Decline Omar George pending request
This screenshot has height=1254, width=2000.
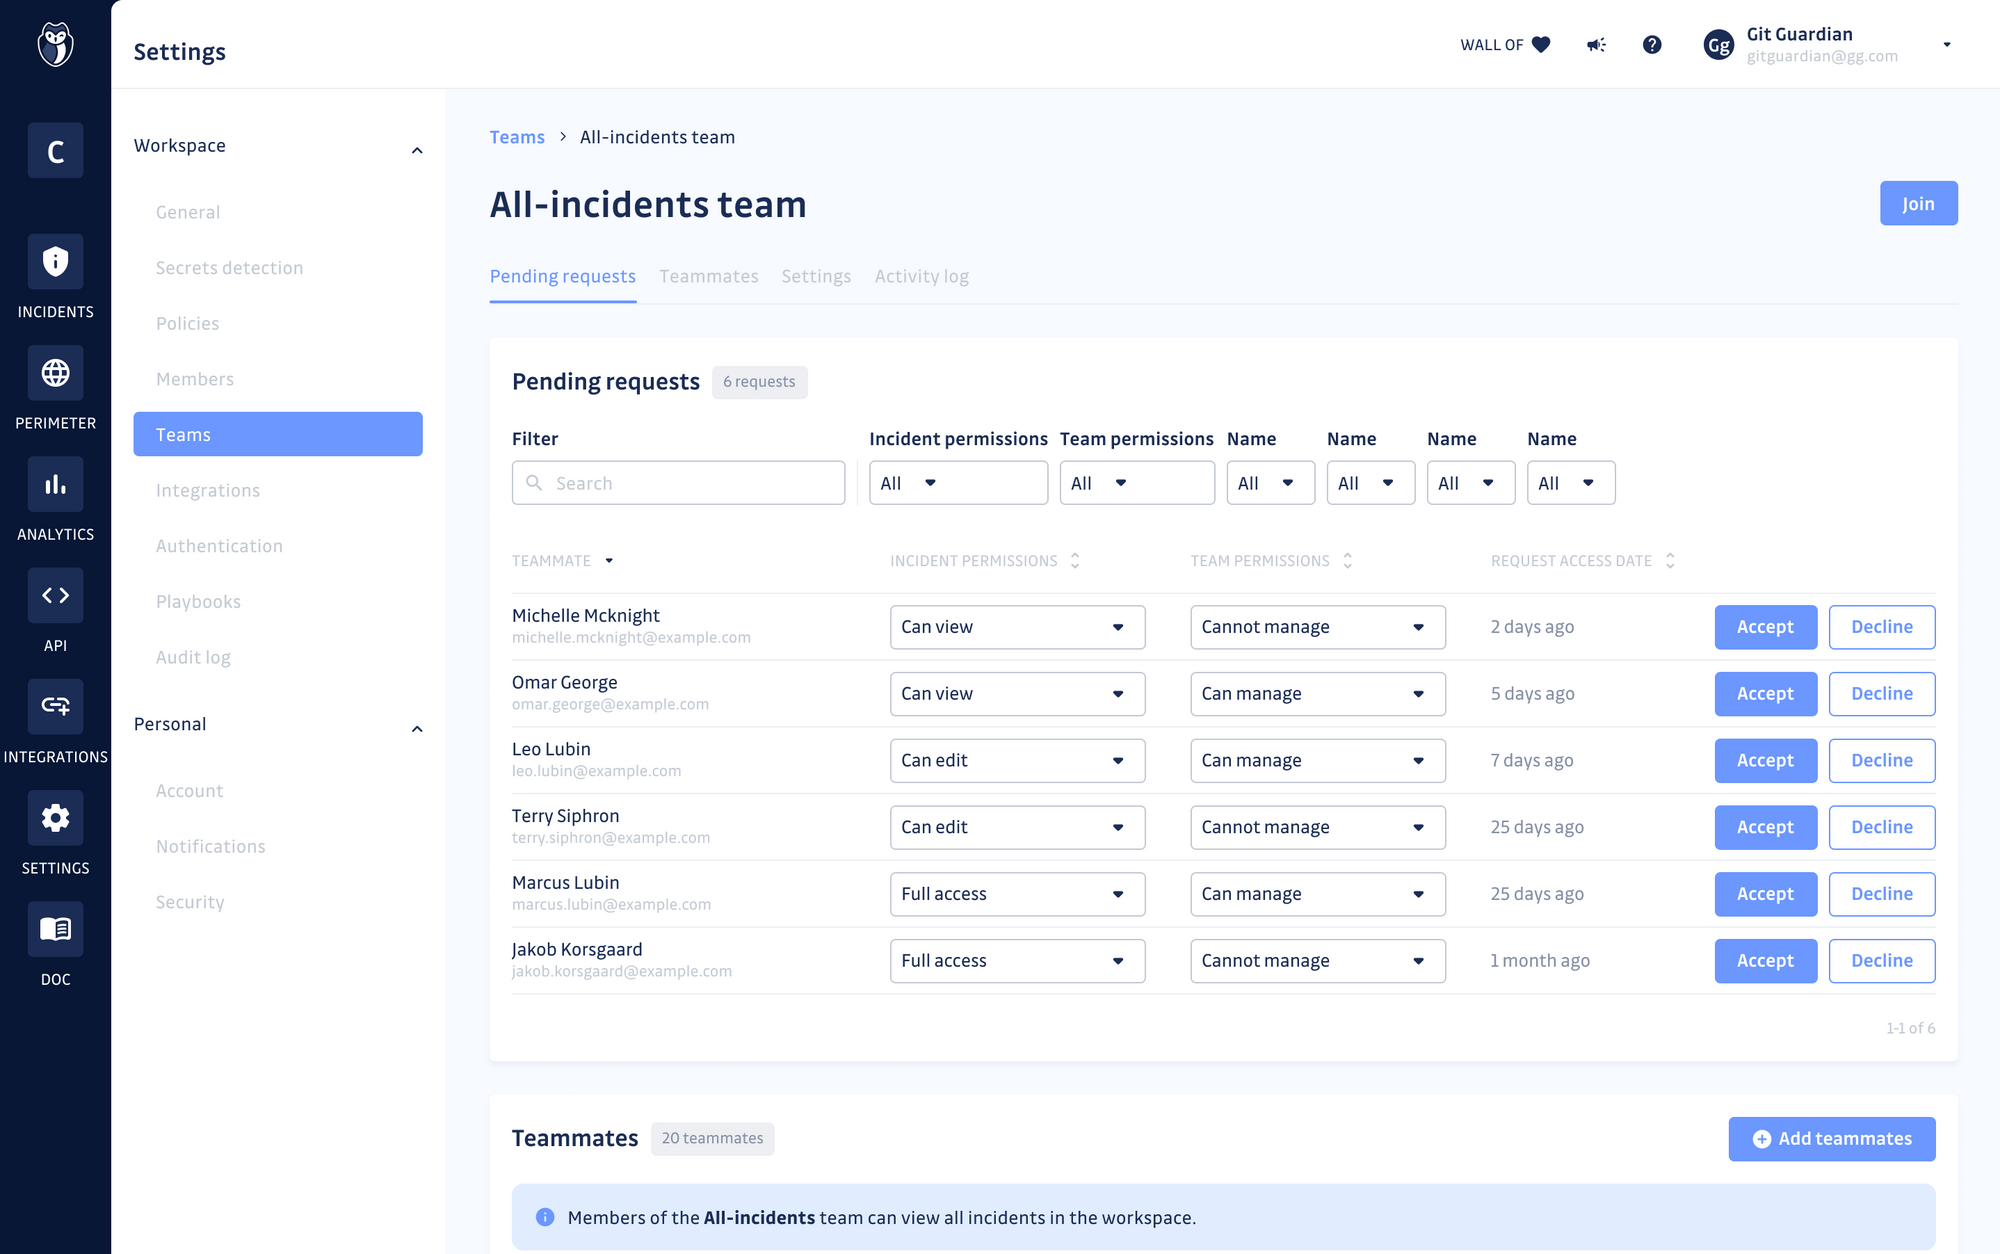pos(1880,692)
